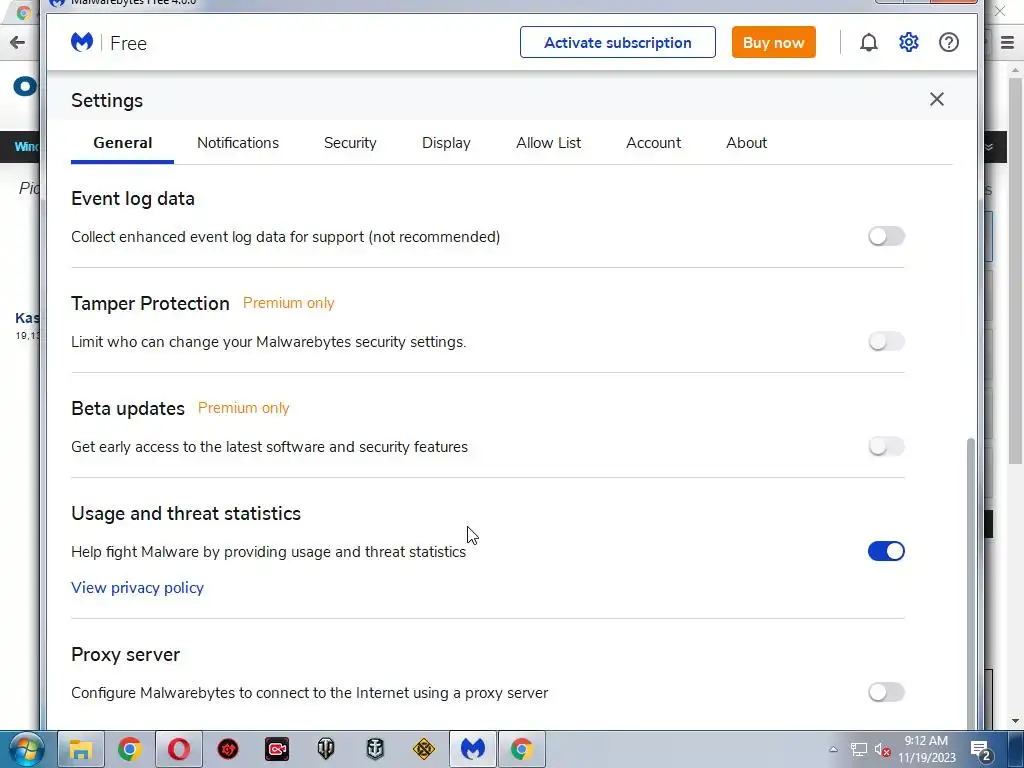The height and width of the screenshot is (768, 1024).
Task: Open the About tab
Action: point(746,143)
